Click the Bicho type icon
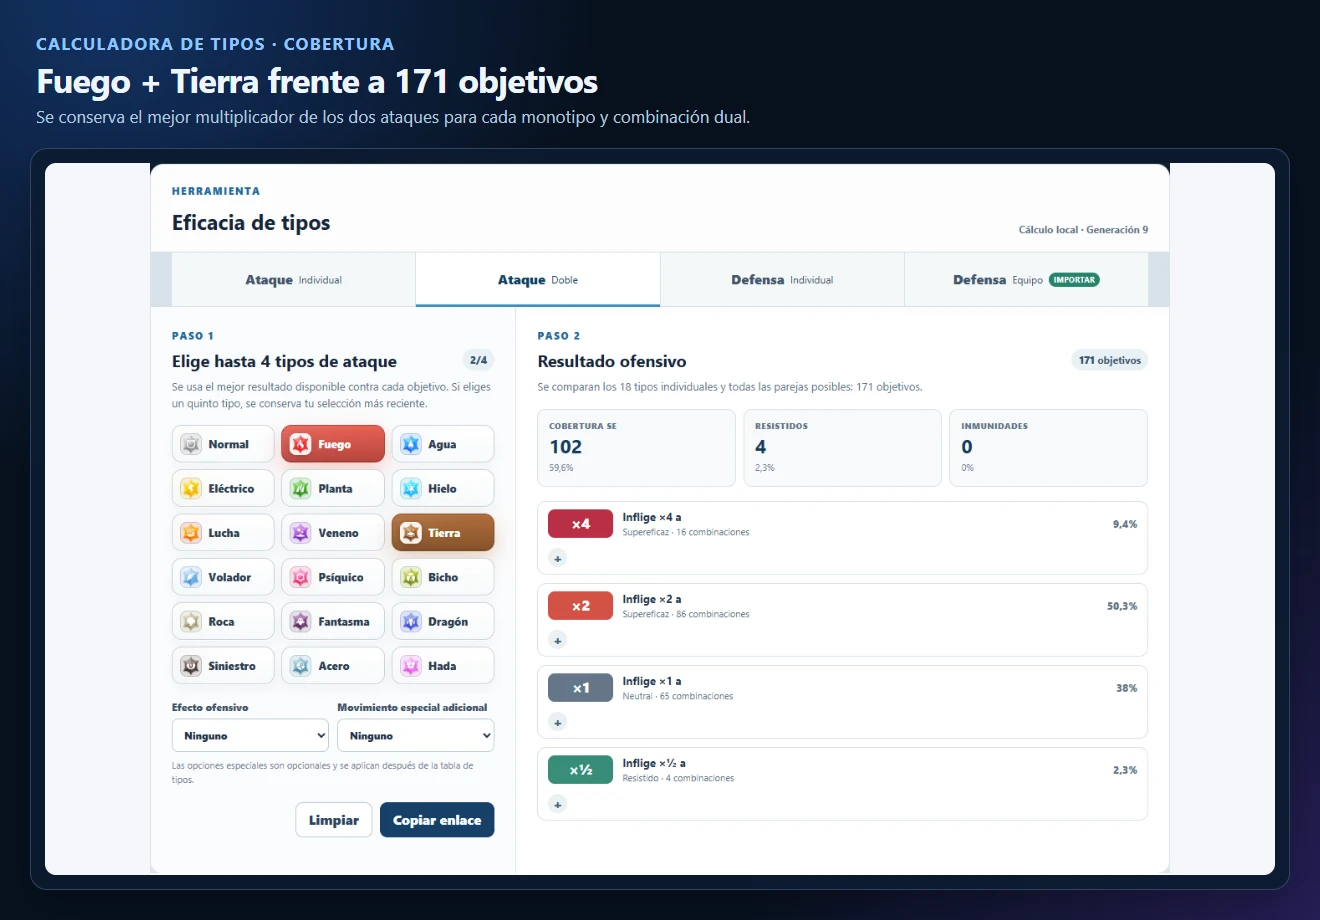 411,577
